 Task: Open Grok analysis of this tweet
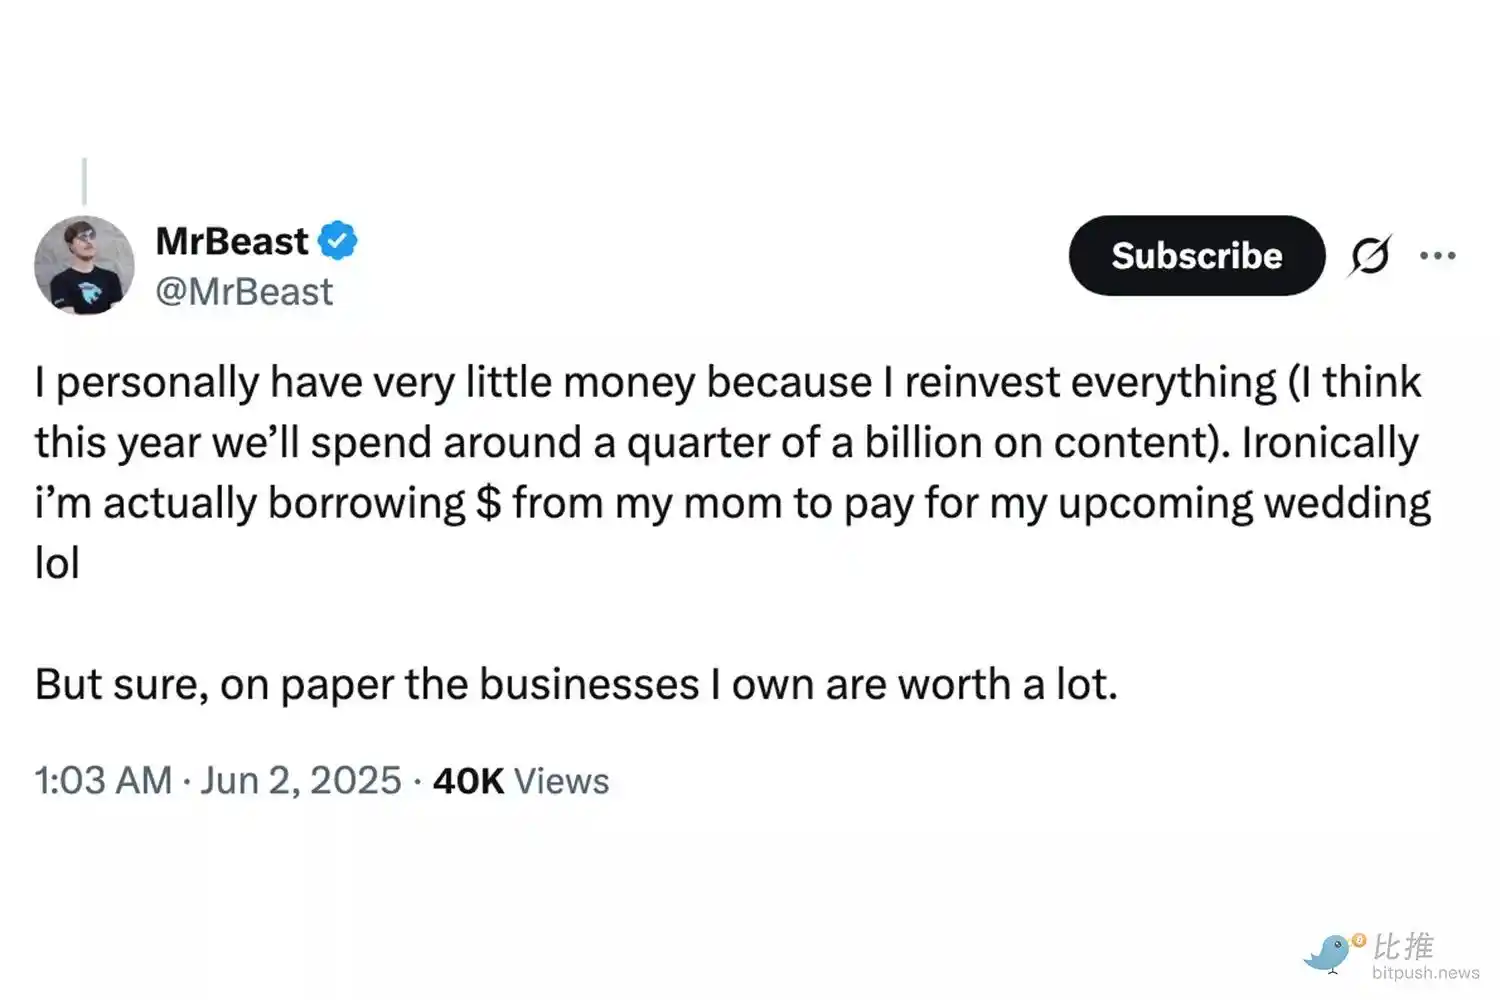click(x=1369, y=255)
